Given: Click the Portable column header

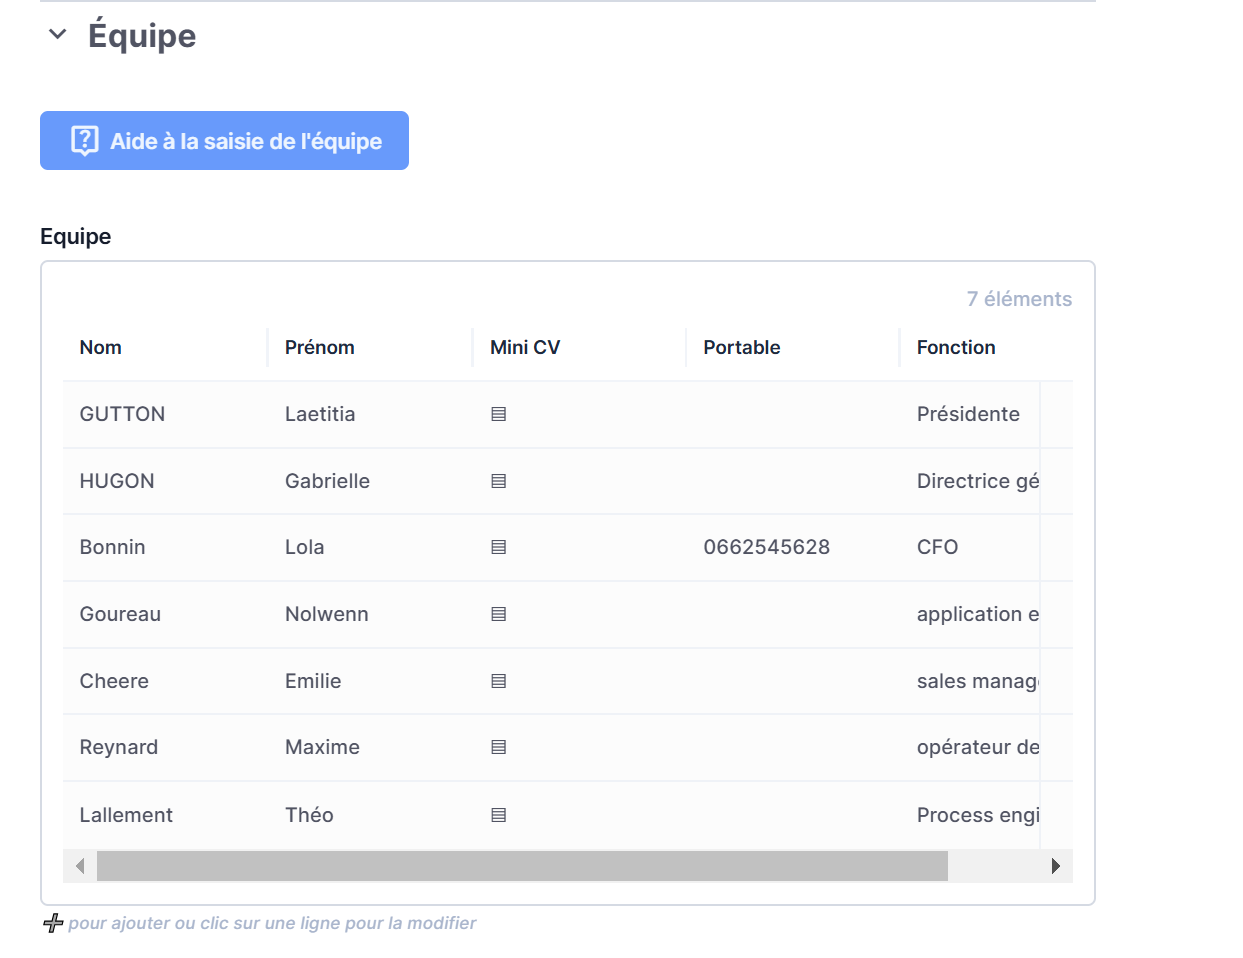Looking at the screenshot, I should click(741, 347).
